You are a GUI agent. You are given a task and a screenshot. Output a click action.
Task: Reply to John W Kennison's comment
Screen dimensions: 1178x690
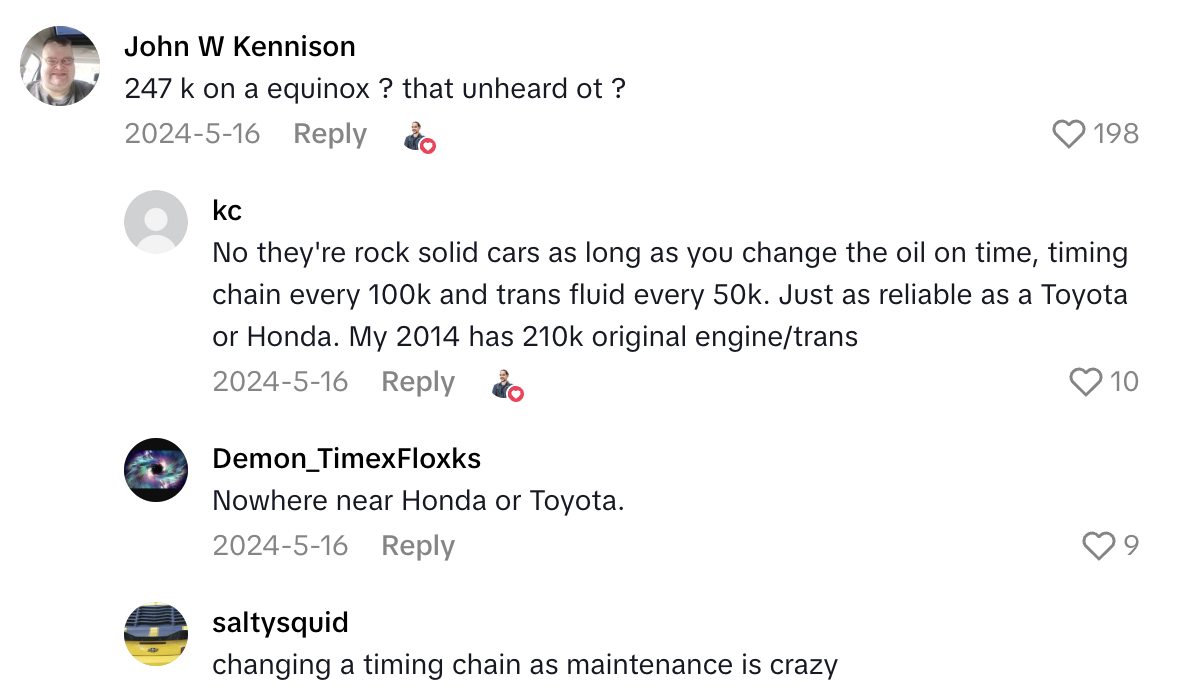tap(329, 134)
